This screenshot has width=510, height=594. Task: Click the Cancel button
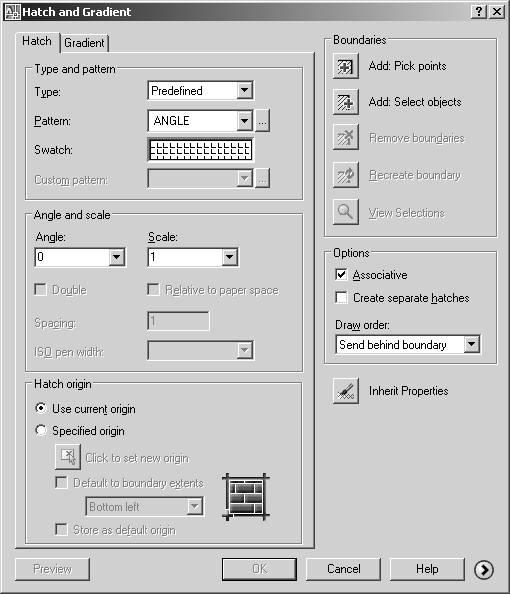344,569
